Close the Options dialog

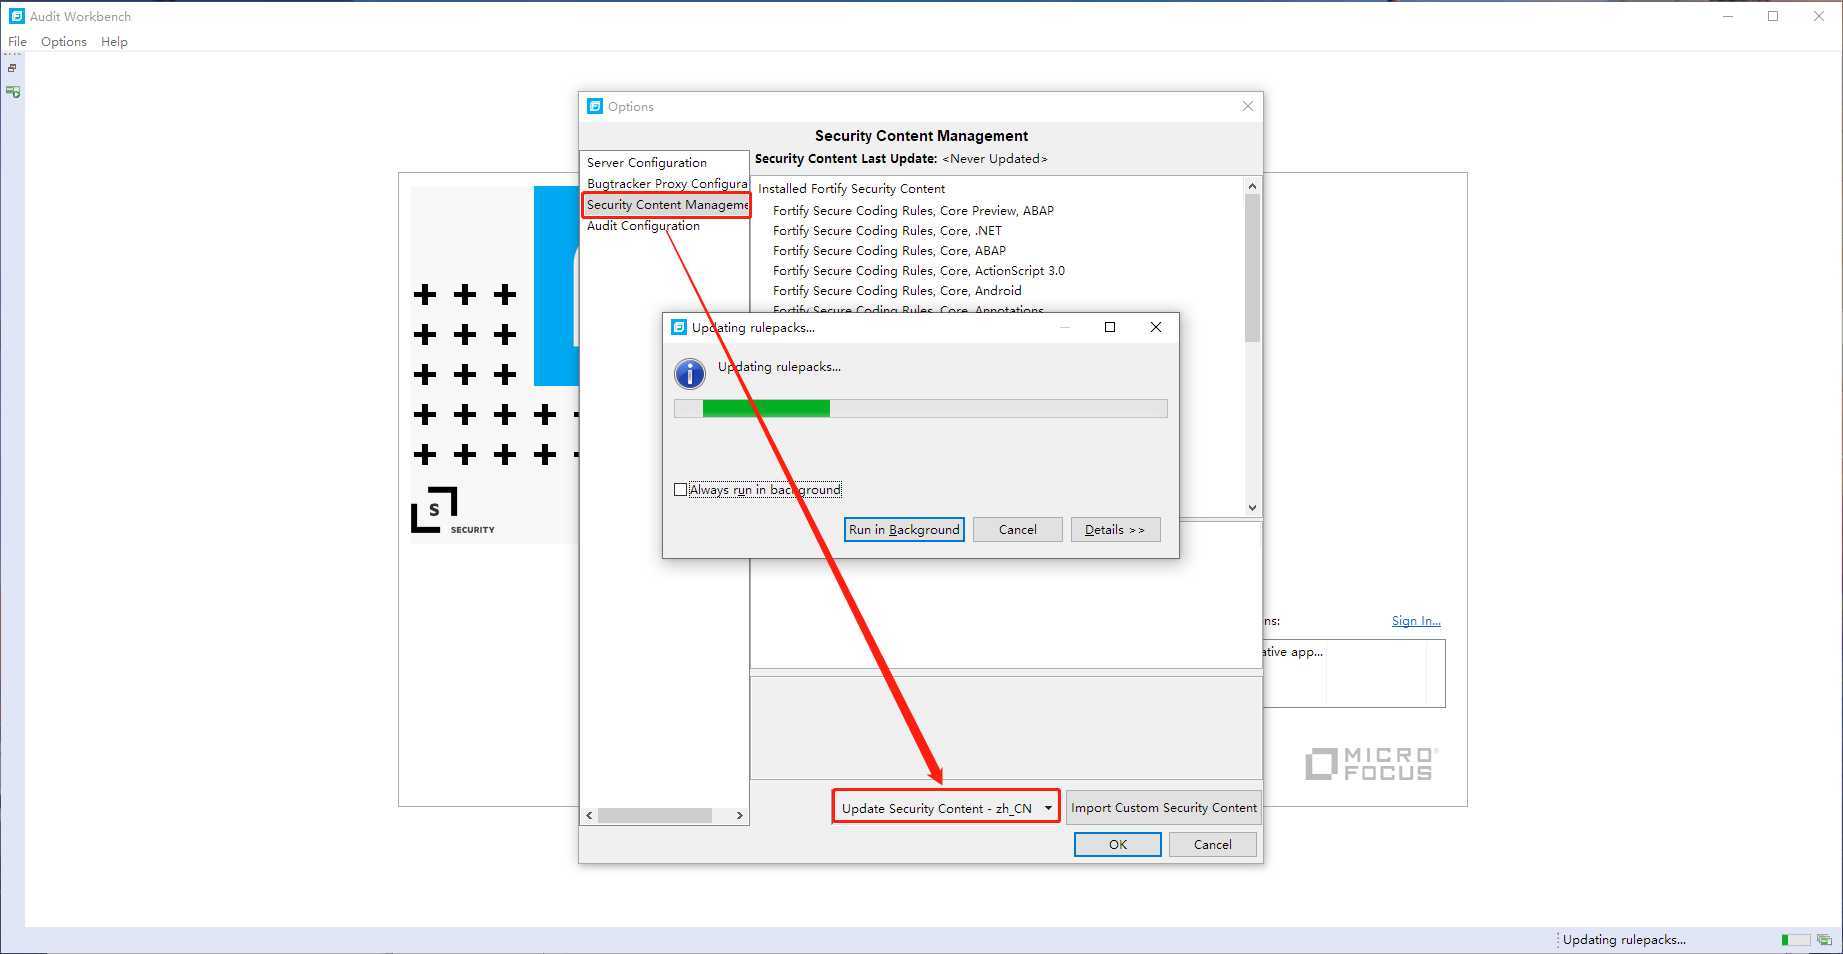1247,106
